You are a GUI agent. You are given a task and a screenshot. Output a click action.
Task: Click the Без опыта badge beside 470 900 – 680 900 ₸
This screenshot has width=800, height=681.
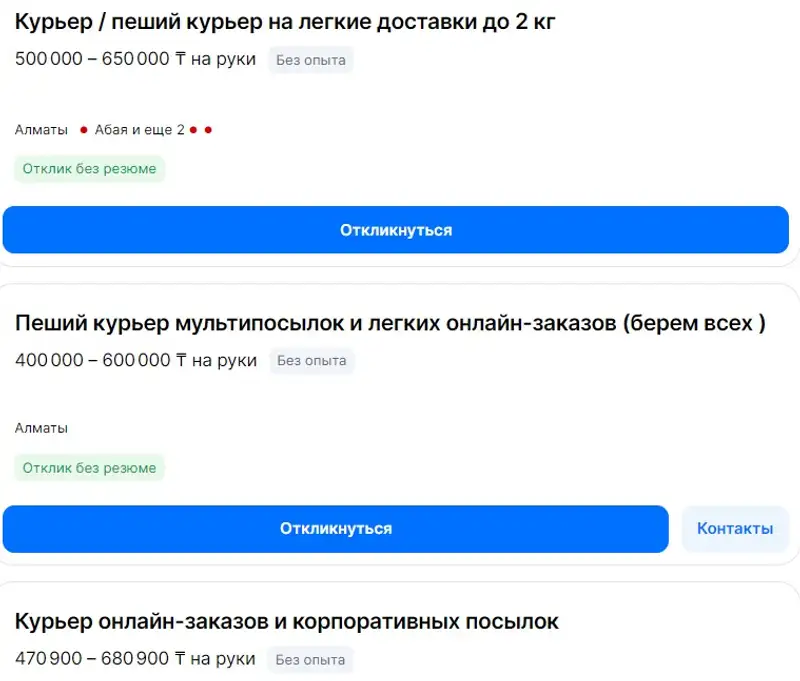pos(311,660)
